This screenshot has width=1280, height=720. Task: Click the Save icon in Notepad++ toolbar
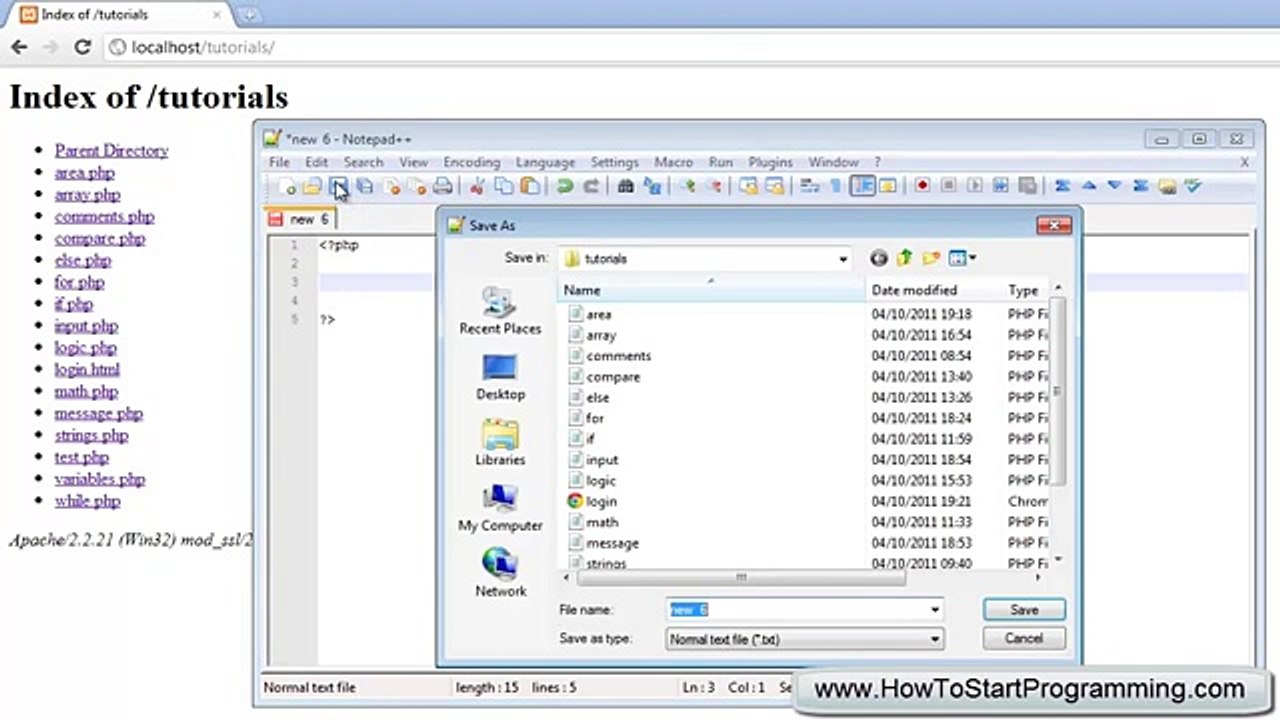pyautogui.click(x=338, y=186)
